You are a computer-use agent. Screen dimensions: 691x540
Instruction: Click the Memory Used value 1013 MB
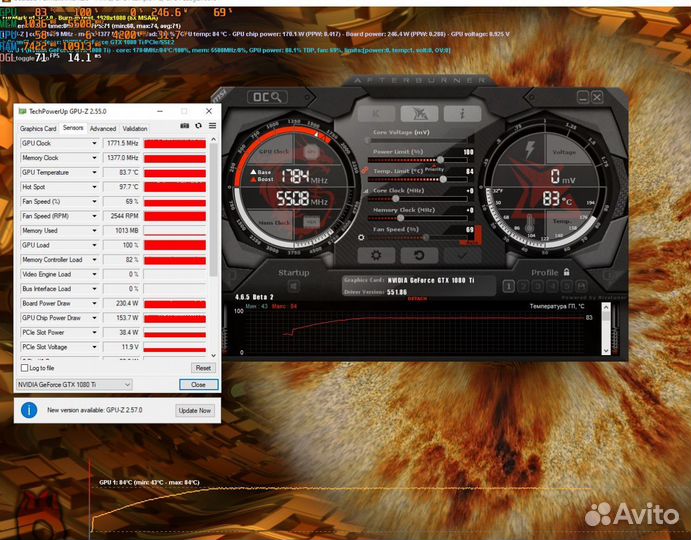tap(122, 231)
